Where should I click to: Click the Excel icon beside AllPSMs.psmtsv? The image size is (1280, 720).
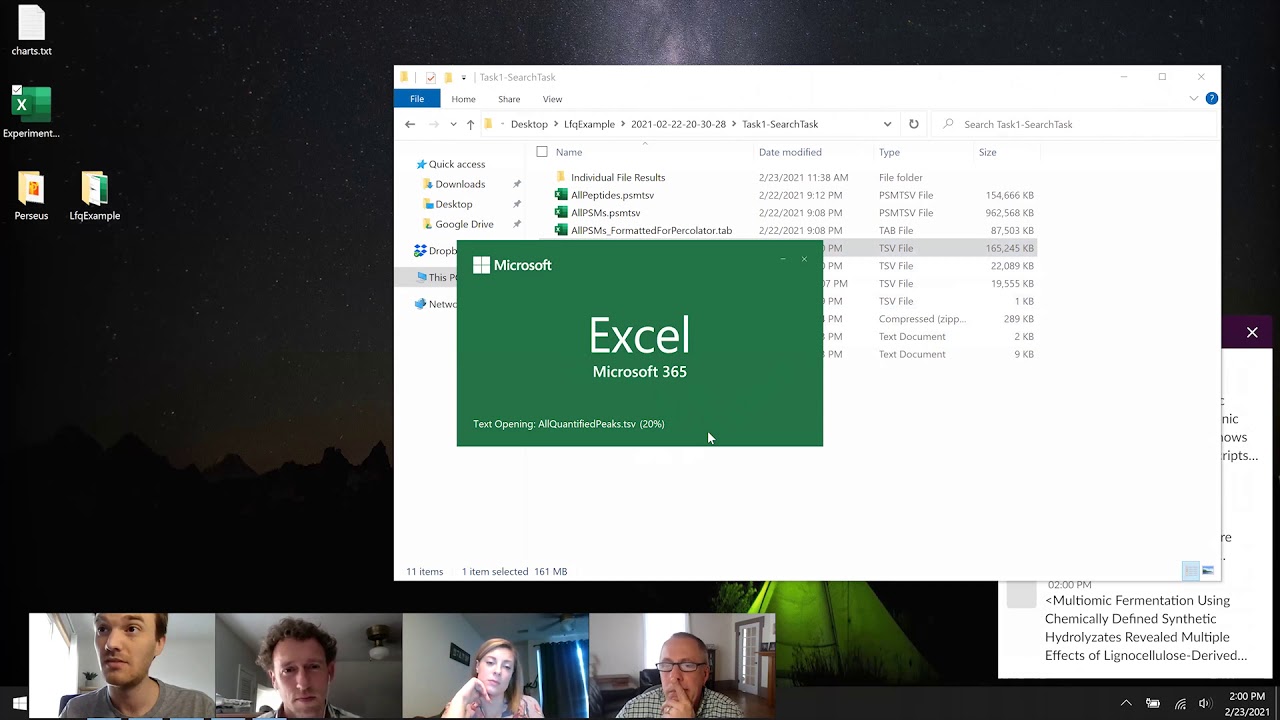pos(561,213)
